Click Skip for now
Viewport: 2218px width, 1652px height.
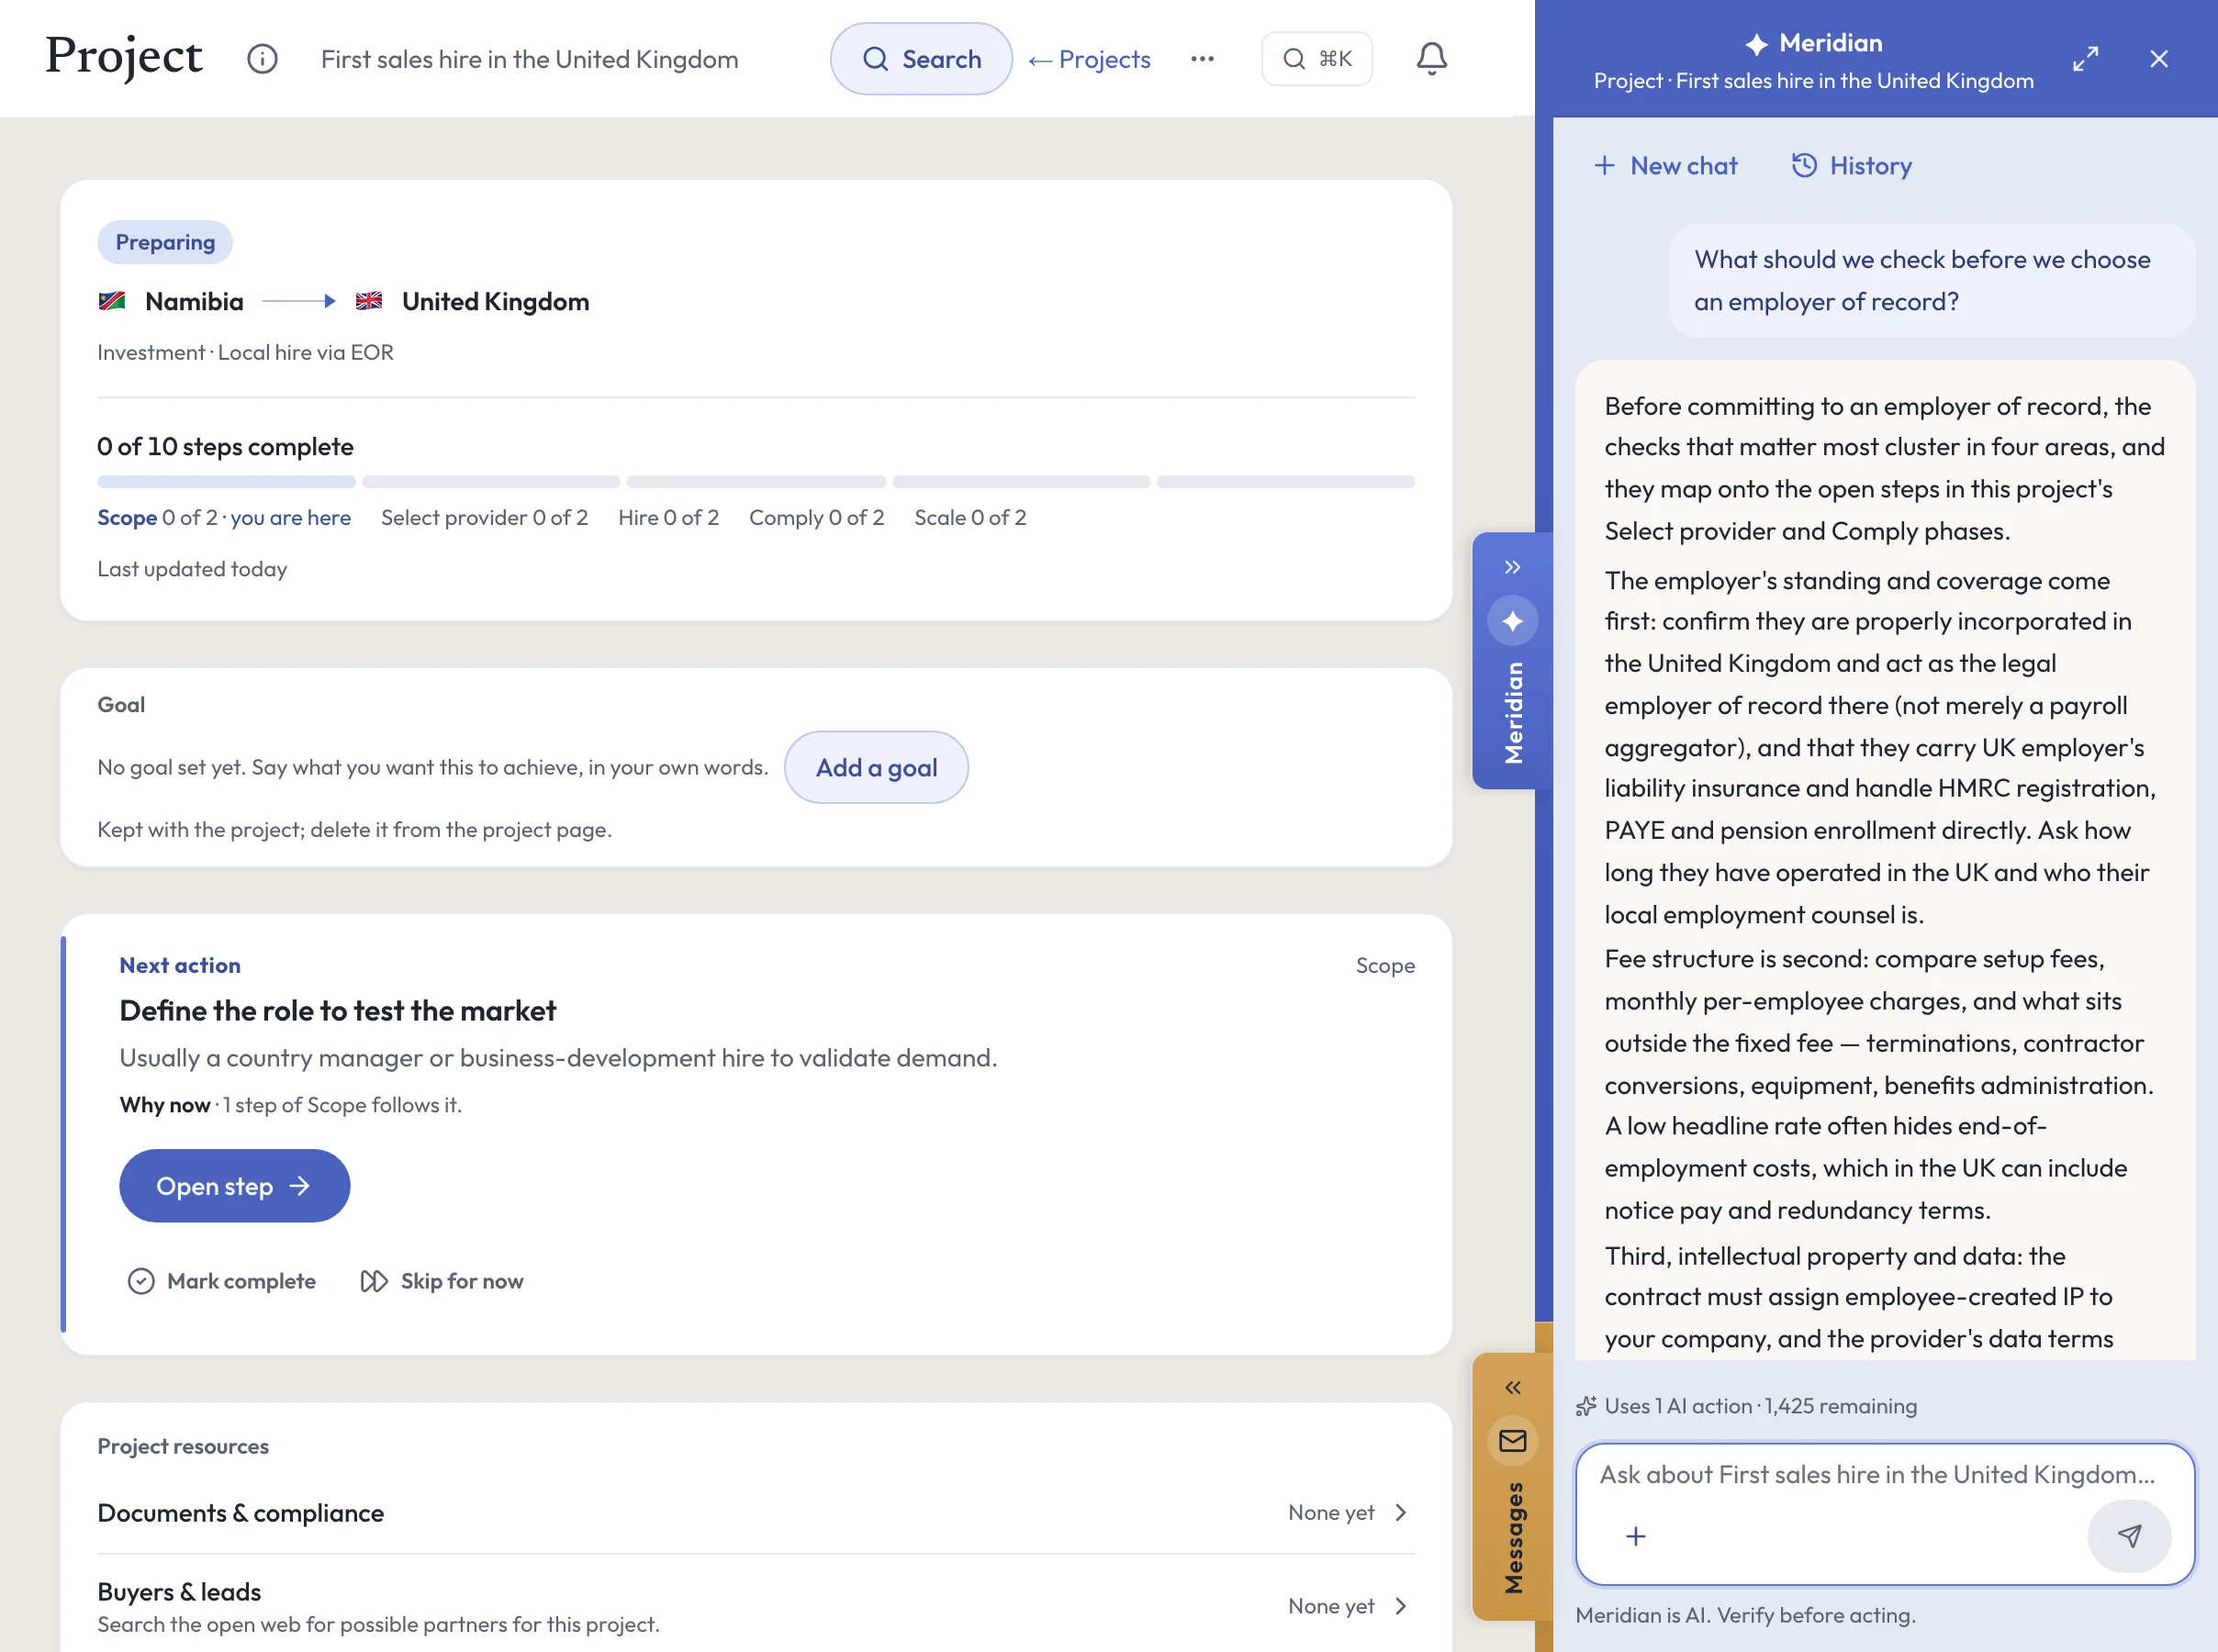tap(442, 1281)
